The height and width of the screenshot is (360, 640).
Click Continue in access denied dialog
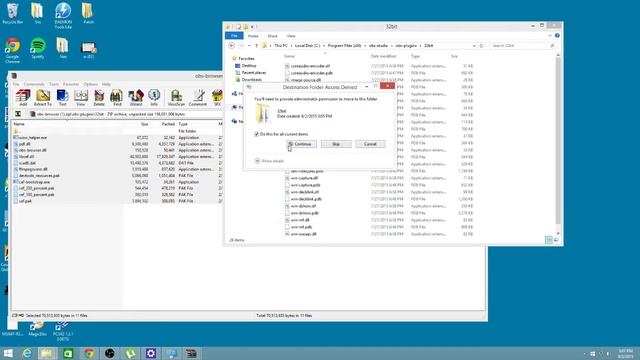301,144
